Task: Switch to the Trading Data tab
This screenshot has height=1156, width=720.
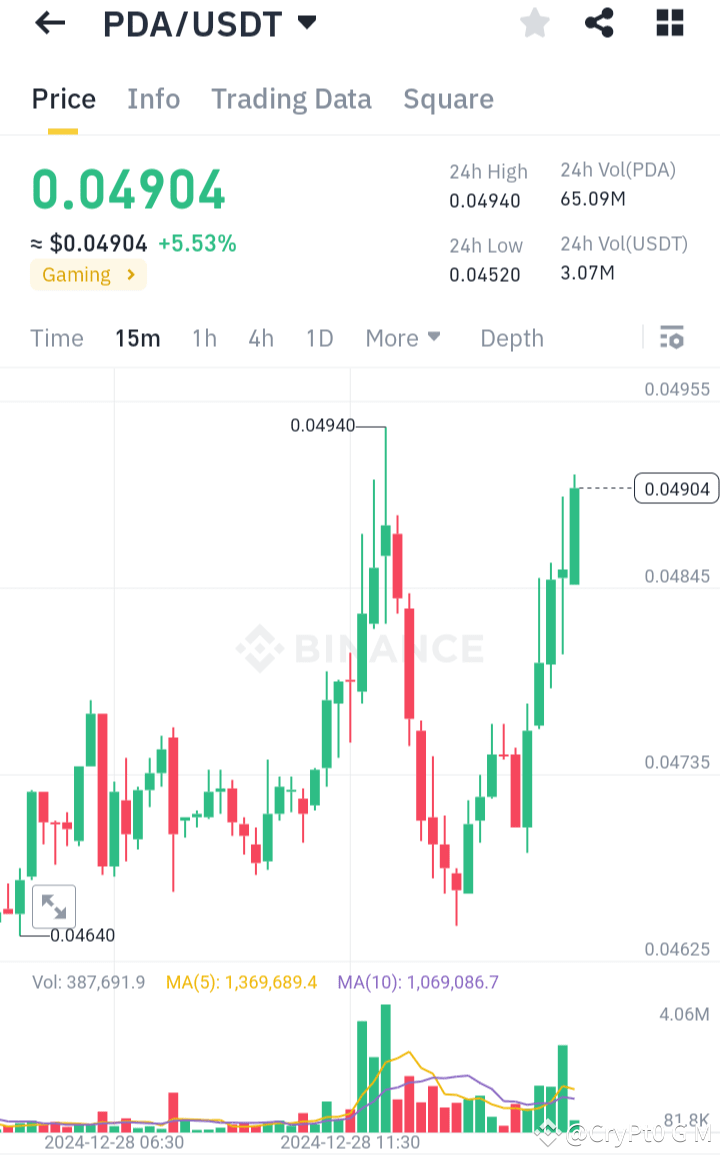Action: click(x=291, y=99)
